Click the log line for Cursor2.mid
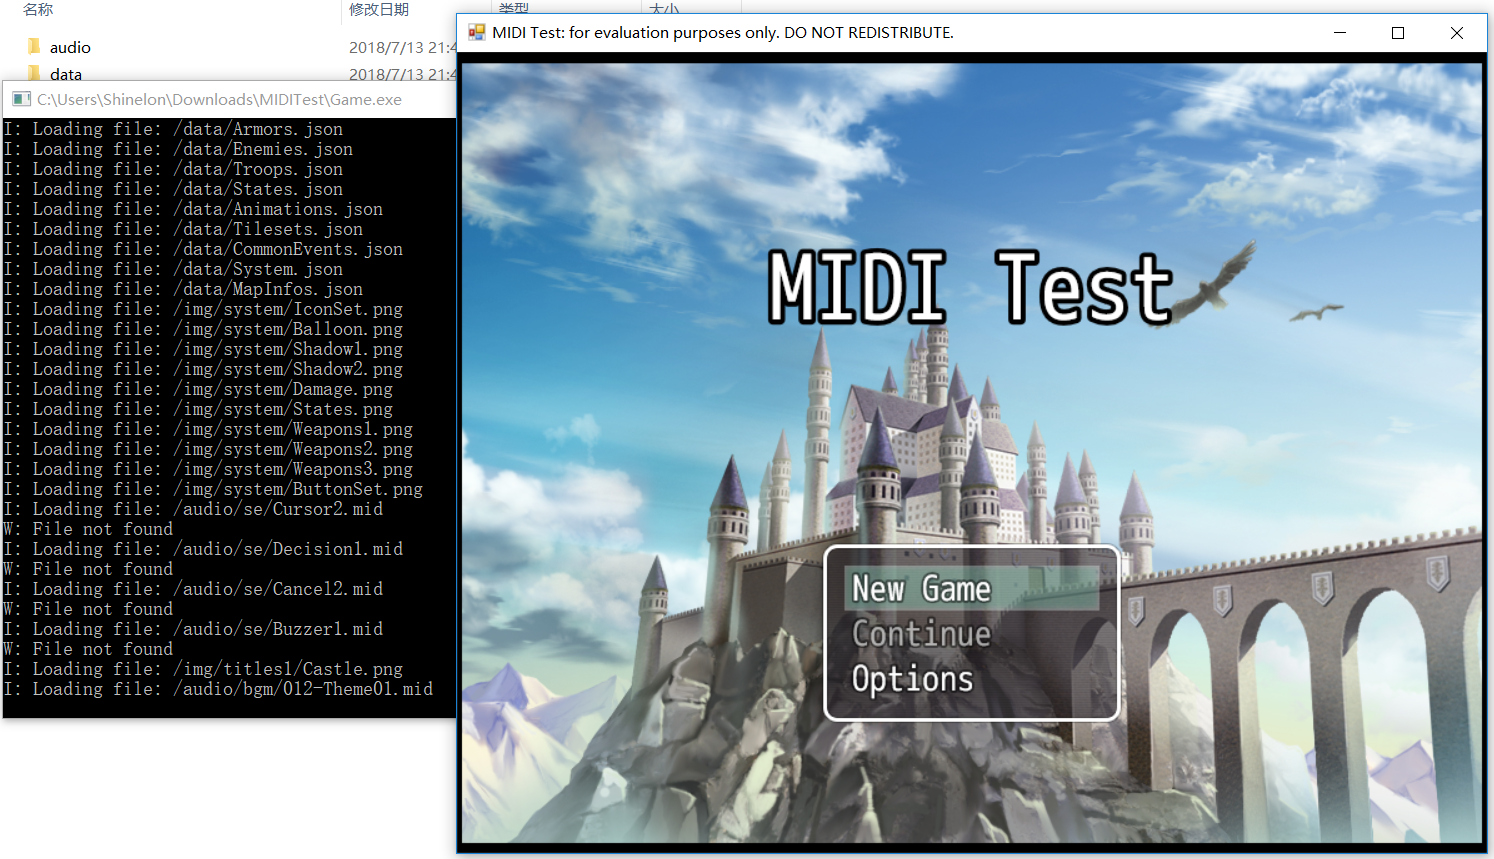This screenshot has width=1494, height=859. (193, 509)
